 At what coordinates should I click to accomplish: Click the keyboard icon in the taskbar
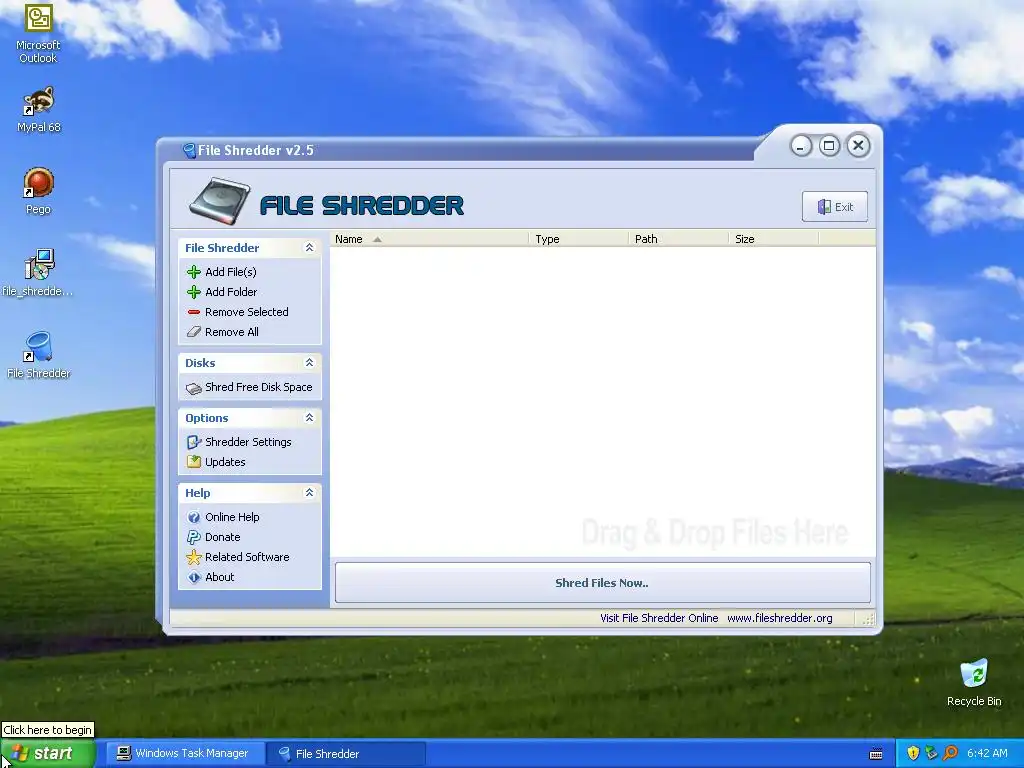[x=876, y=754]
